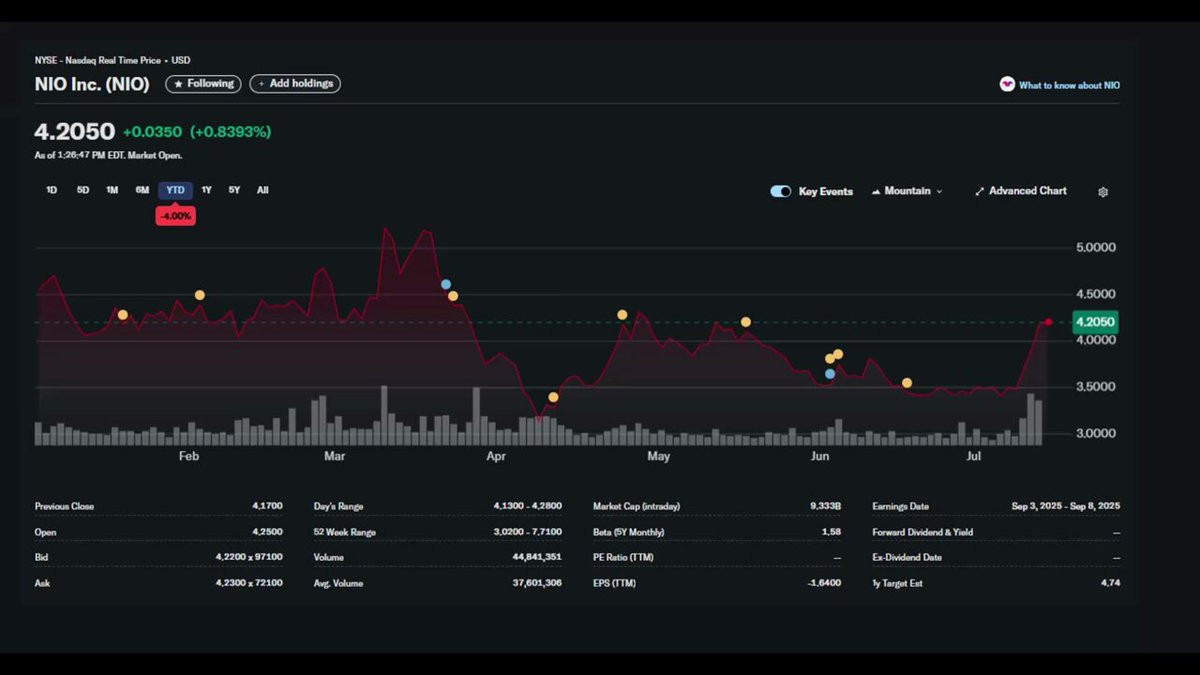The width and height of the screenshot is (1200, 675).
Task: Click the NIO Inc. (NIO) title
Action: pyautogui.click(x=92, y=85)
